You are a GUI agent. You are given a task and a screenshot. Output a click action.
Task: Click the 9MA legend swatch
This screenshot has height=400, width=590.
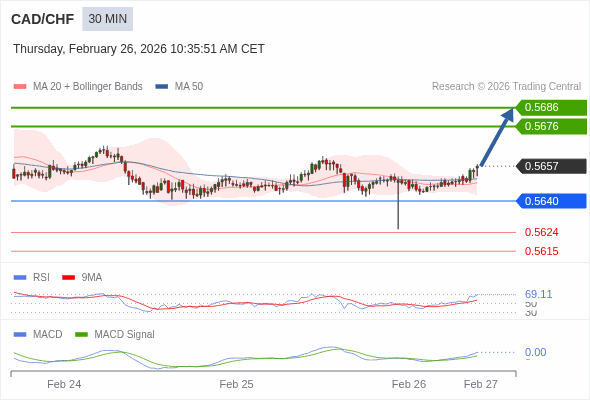point(68,278)
